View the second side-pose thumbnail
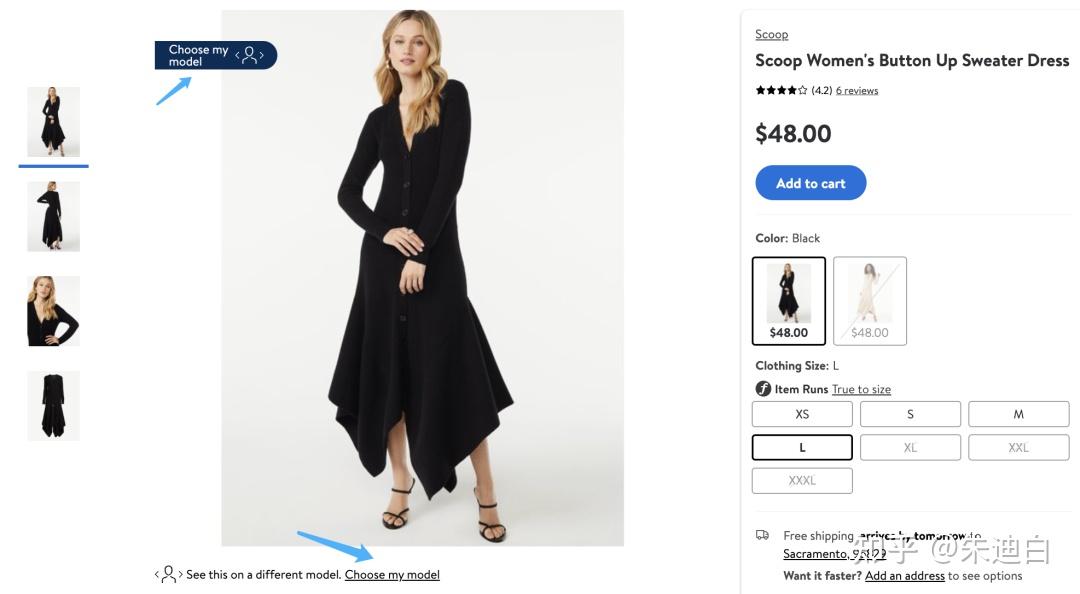The image size is (1080, 594). coord(53,216)
